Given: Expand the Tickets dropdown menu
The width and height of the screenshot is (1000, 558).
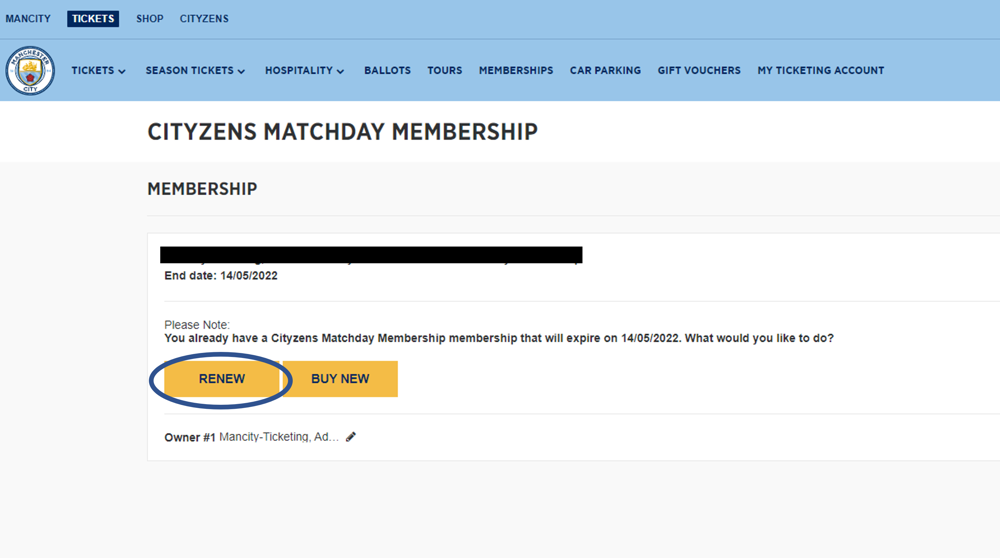Looking at the screenshot, I should (98, 71).
